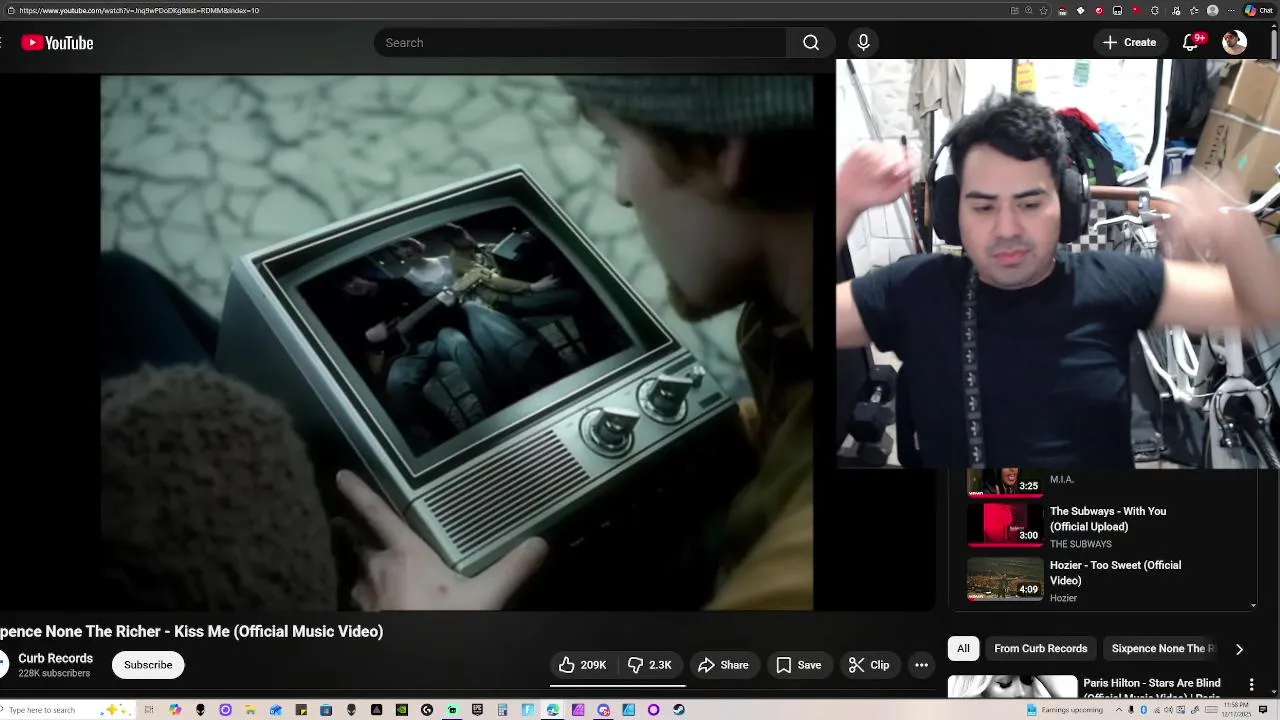Clip the video
The width and height of the screenshot is (1280, 720).
click(868, 665)
